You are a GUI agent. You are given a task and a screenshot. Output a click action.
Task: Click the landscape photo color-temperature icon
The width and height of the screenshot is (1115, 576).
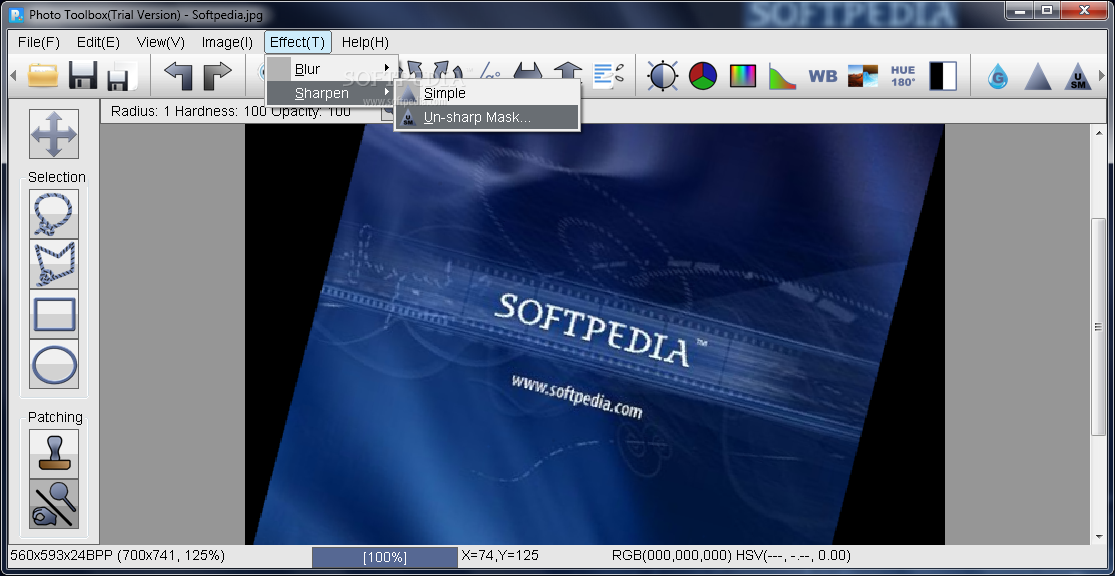point(863,75)
